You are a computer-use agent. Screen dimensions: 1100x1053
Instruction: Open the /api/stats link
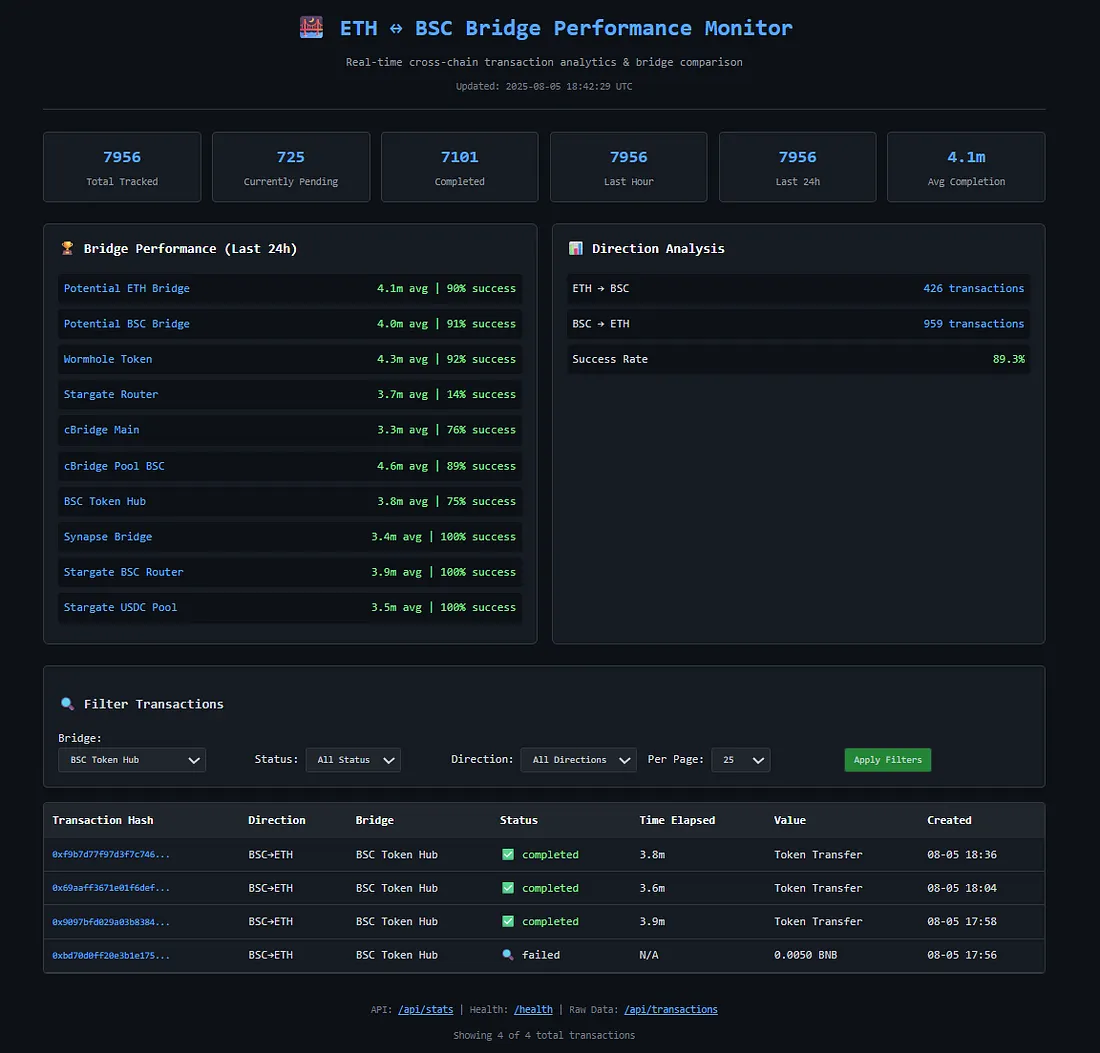tap(425, 1010)
